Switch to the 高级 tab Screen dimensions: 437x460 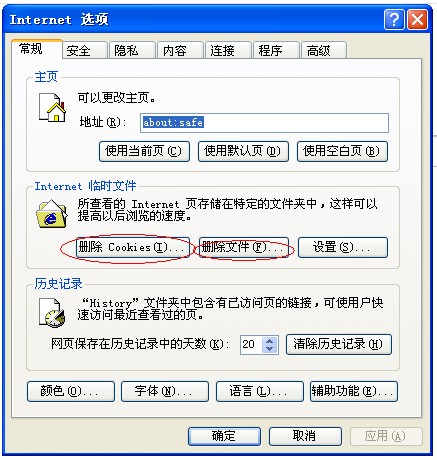tap(318, 51)
